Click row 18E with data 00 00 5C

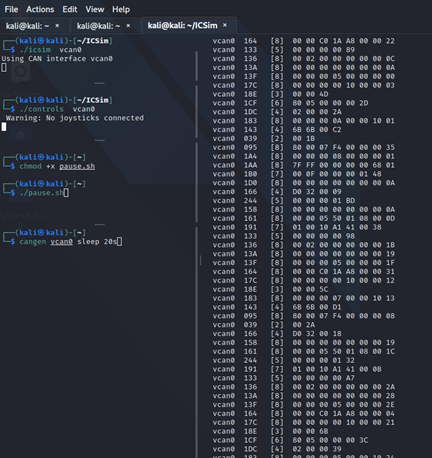pos(270,289)
